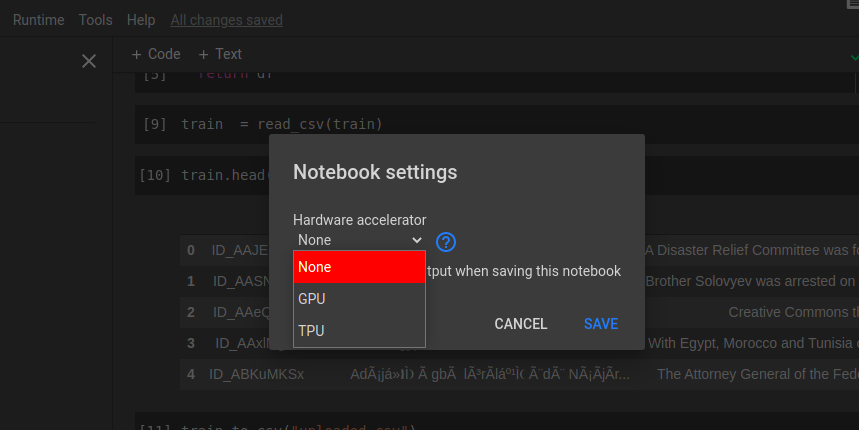Collapse the Hardware accelerator dropdown
859x430 pixels.
point(360,240)
